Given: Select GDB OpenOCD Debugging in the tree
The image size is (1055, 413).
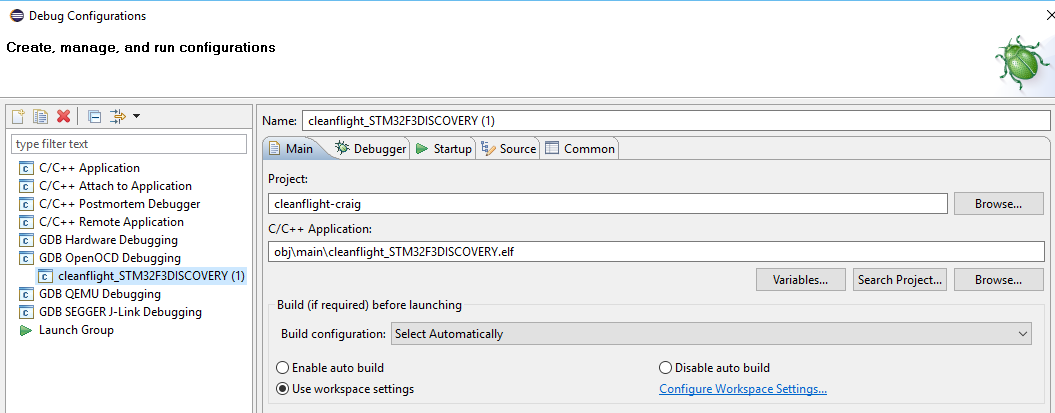Looking at the screenshot, I should [105, 258].
